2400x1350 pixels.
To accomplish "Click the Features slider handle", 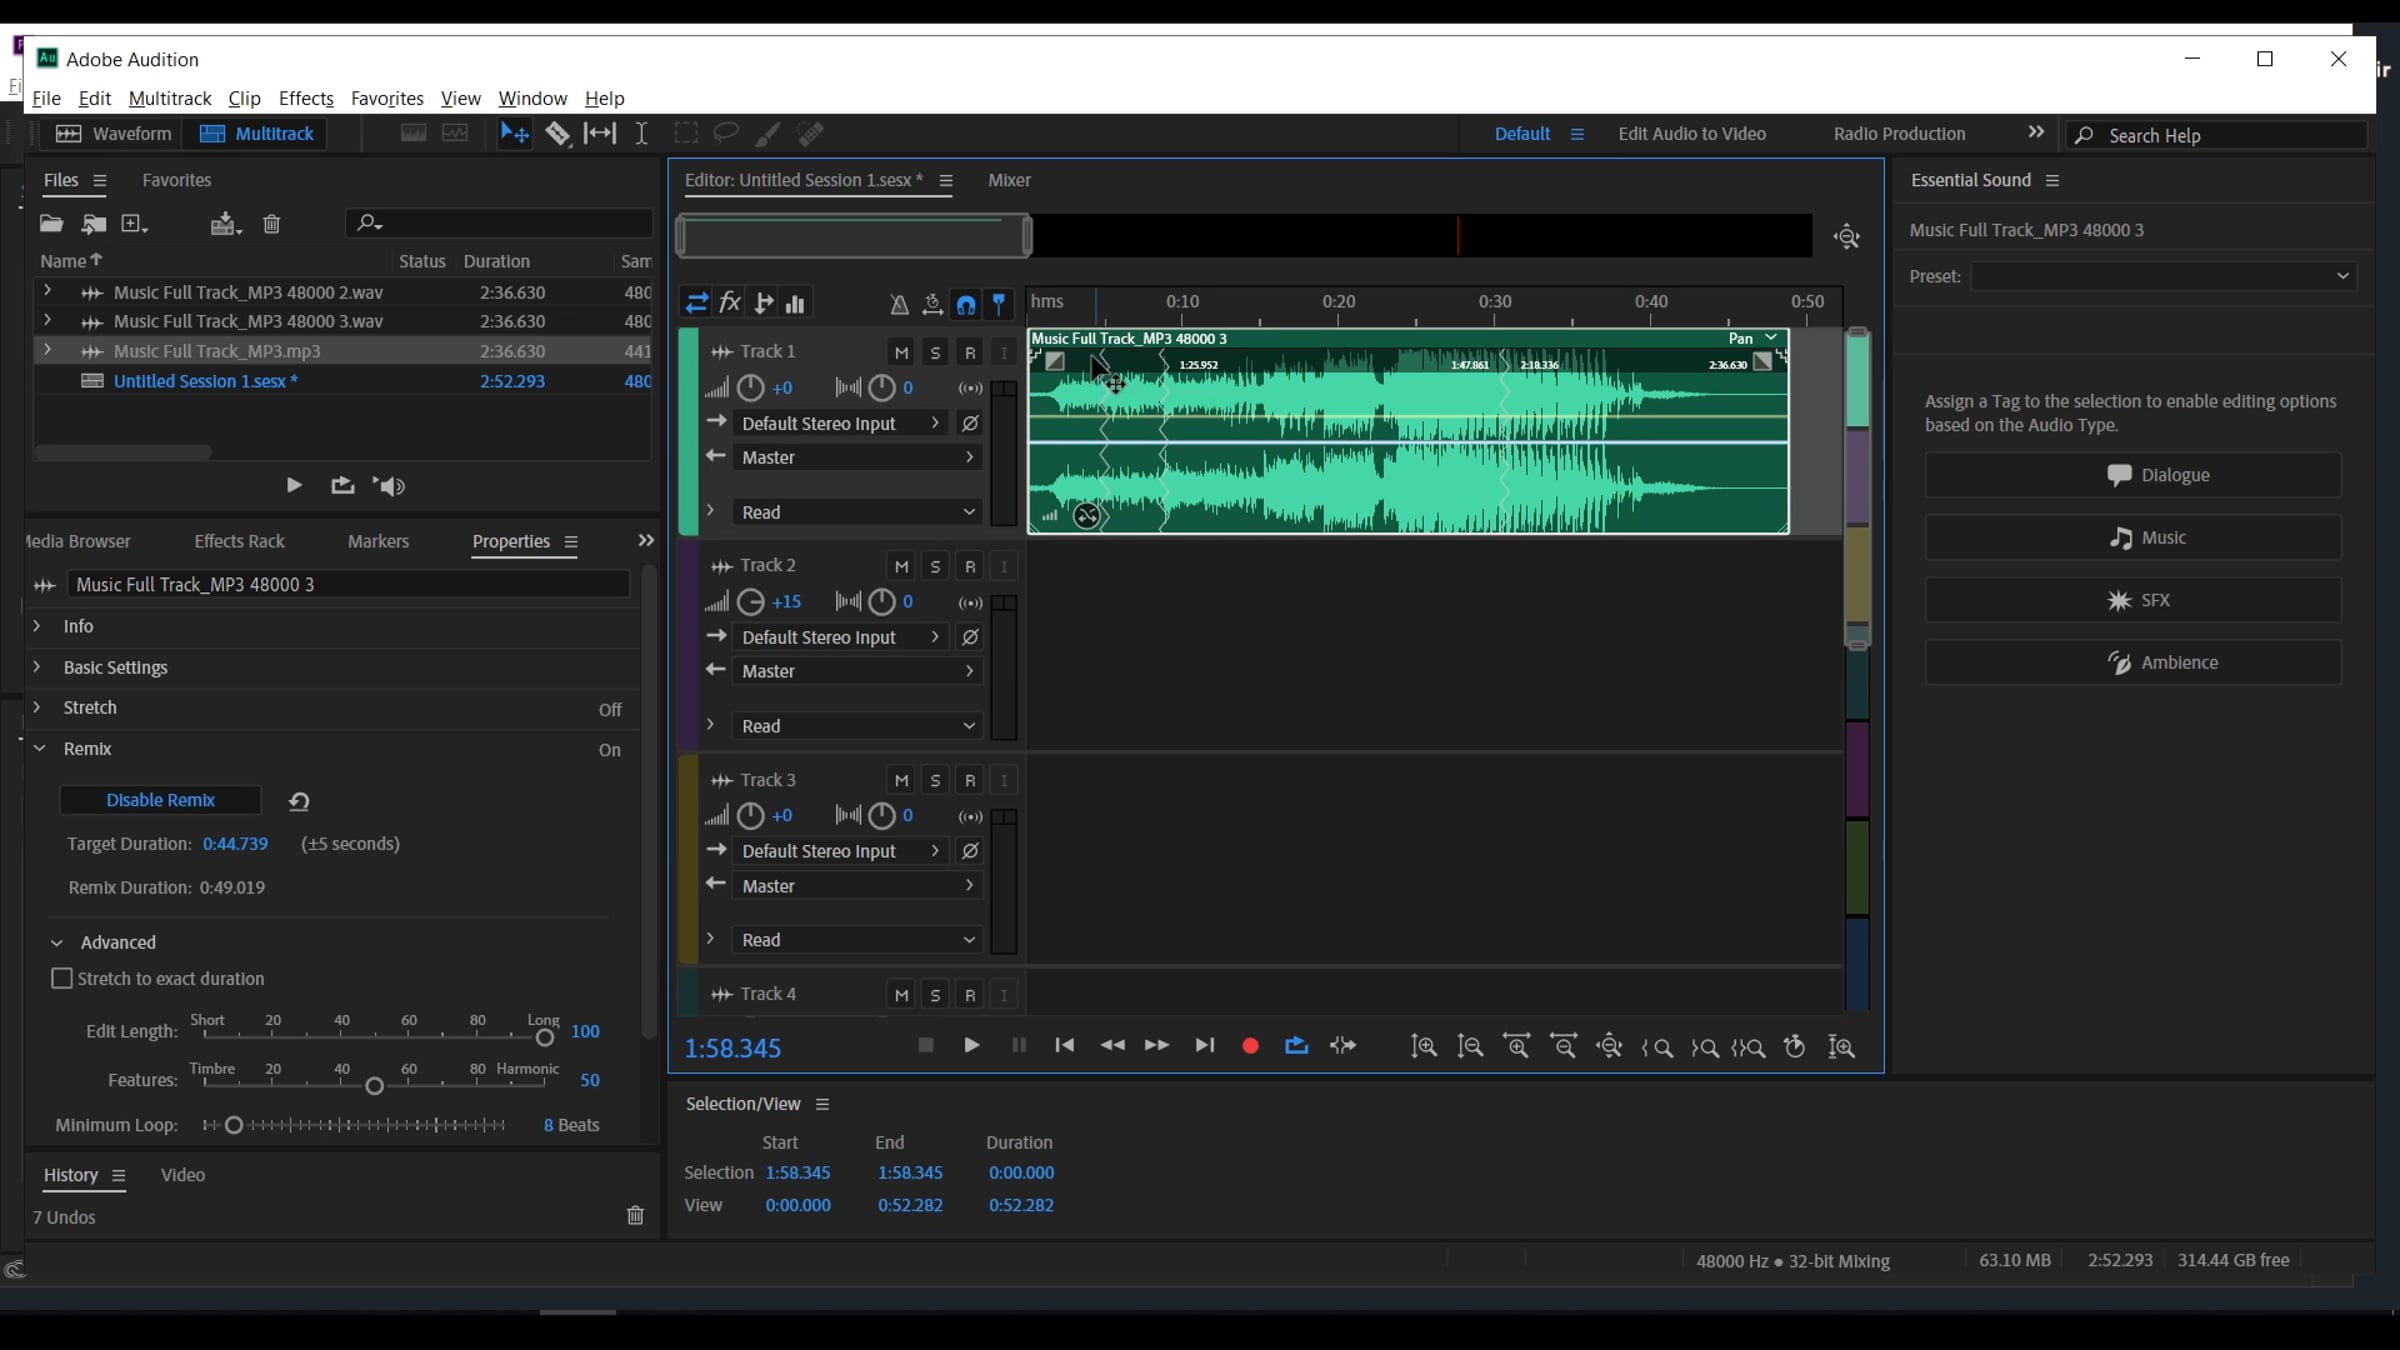I will tap(374, 1086).
